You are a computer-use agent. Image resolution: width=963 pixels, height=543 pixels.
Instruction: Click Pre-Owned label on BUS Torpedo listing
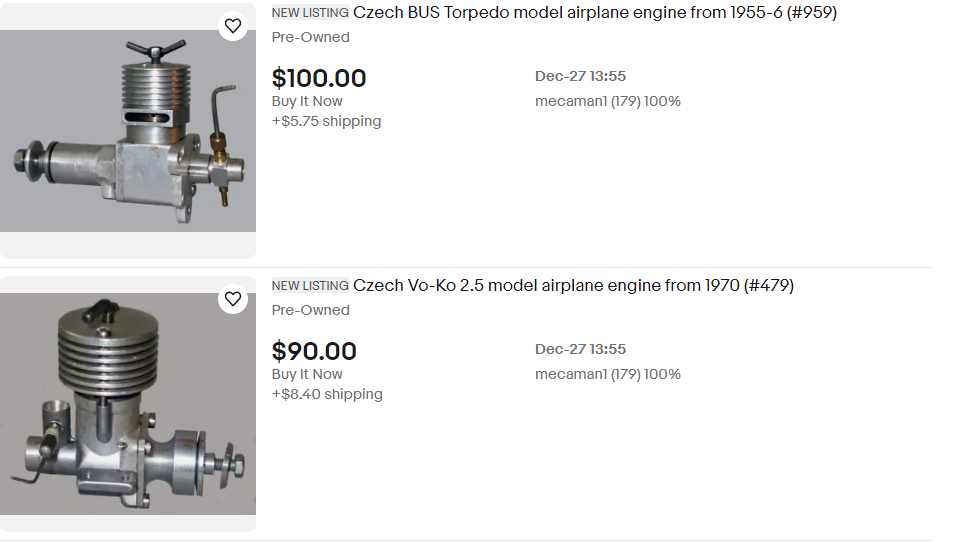coord(311,37)
